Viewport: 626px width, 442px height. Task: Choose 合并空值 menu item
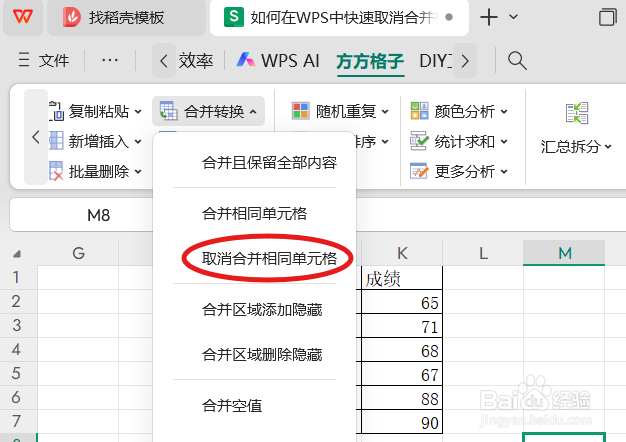pyautogui.click(x=232, y=406)
